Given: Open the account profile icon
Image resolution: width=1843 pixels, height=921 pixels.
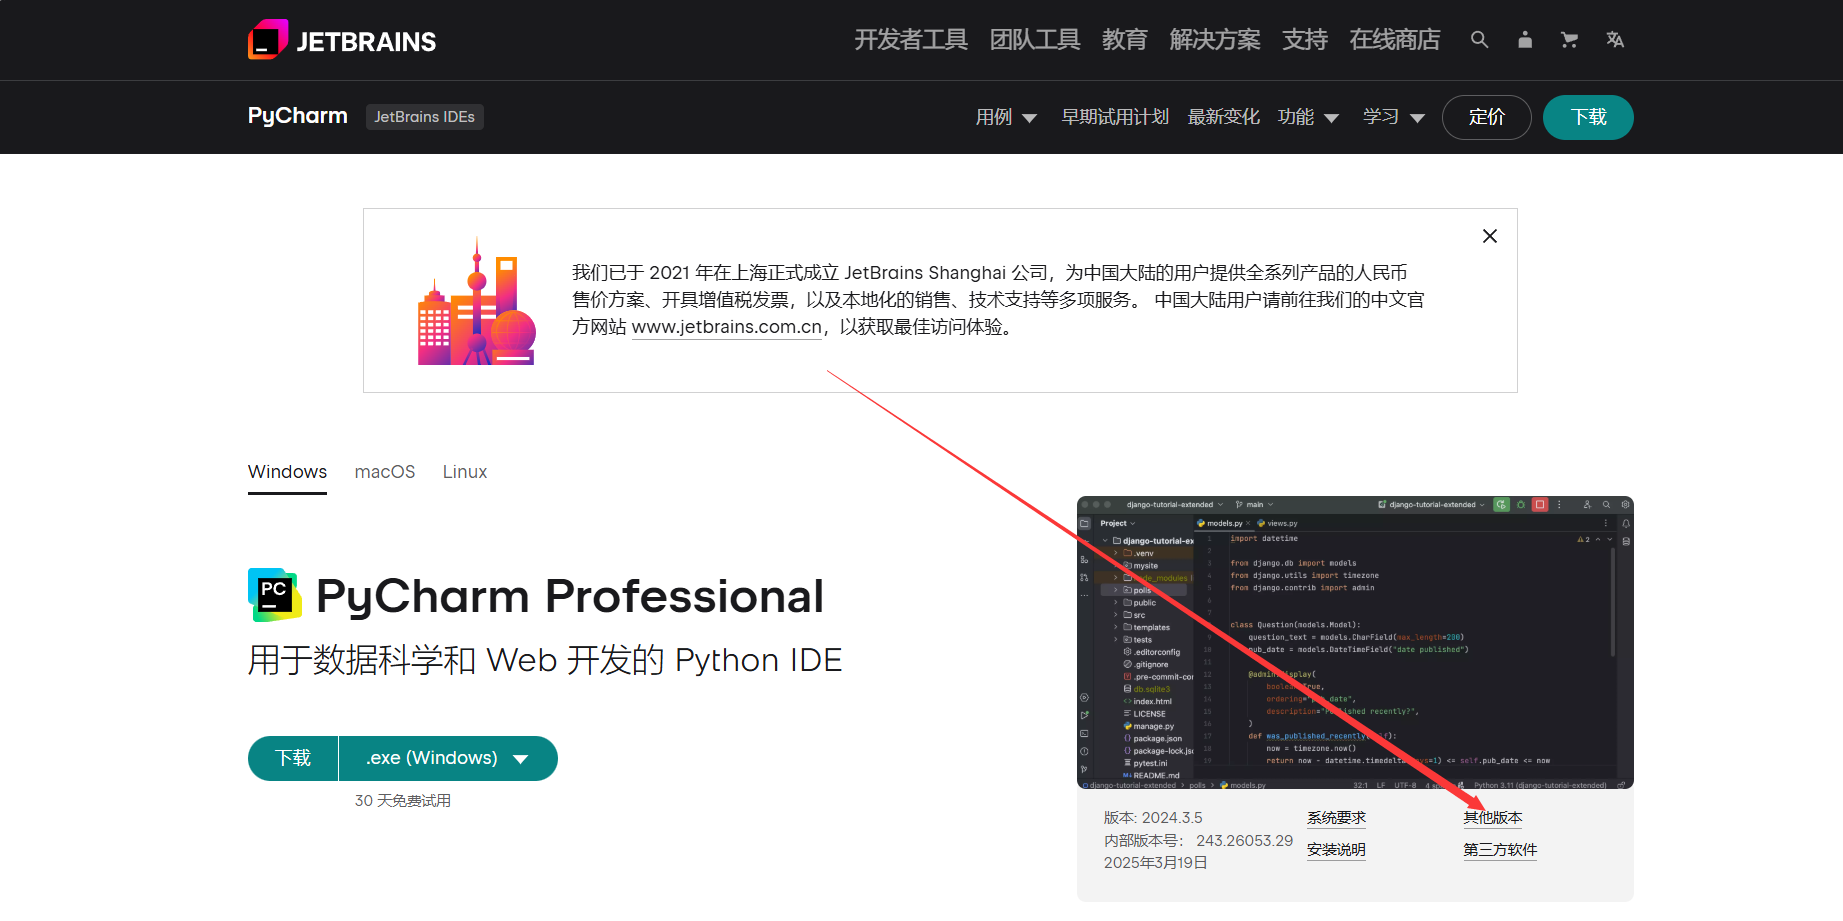Looking at the screenshot, I should [x=1524, y=40].
